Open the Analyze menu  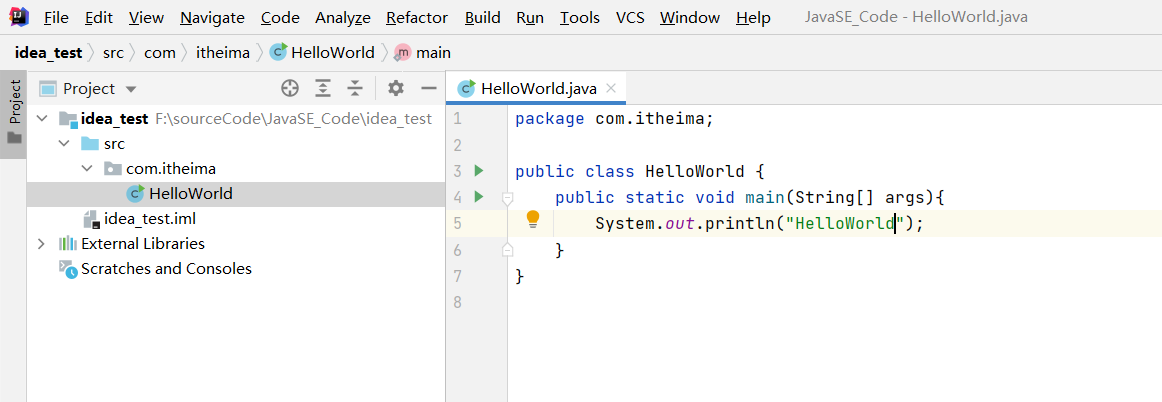pos(342,17)
